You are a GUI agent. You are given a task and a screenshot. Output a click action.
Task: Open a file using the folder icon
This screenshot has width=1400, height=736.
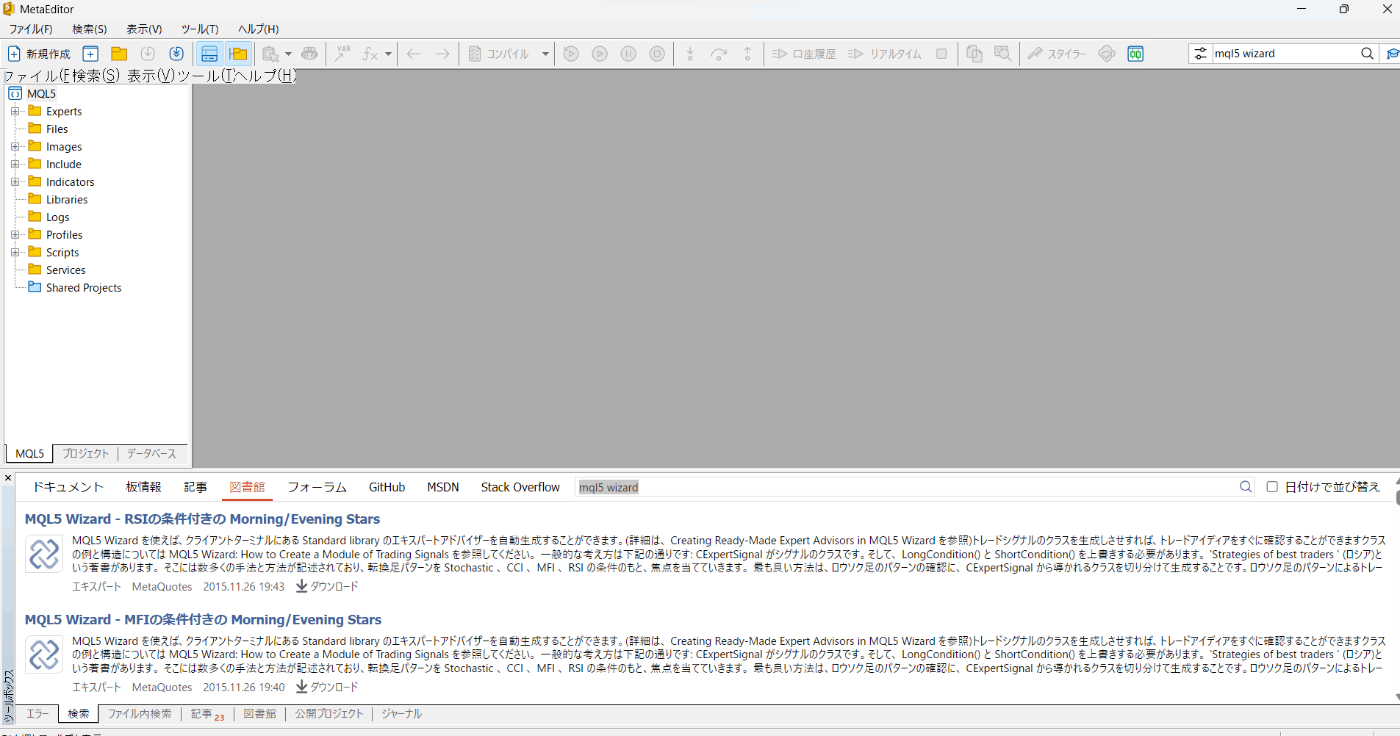(119, 54)
